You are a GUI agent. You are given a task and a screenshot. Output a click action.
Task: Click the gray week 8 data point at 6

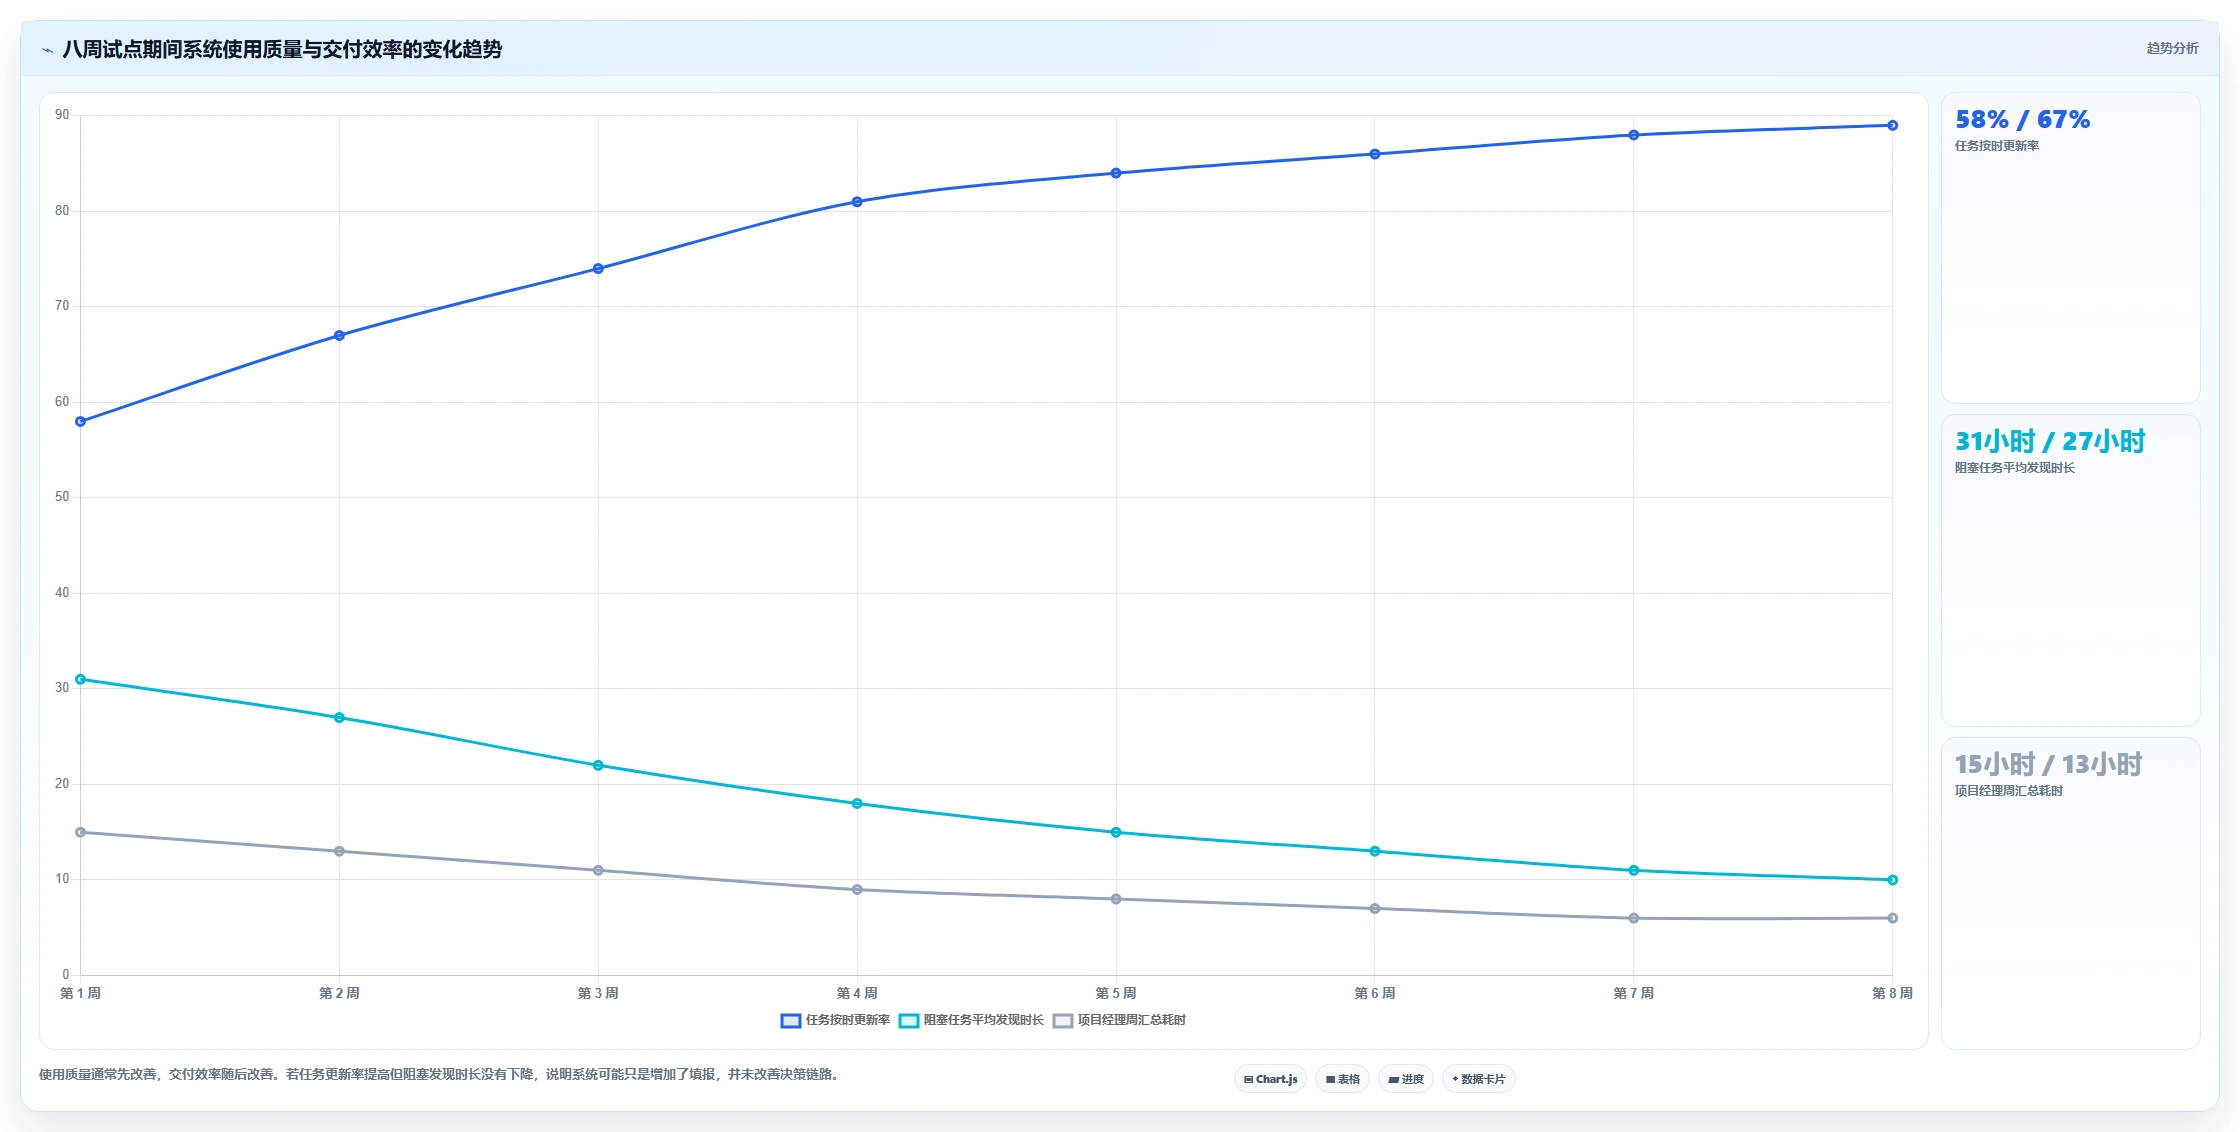point(1892,918)
